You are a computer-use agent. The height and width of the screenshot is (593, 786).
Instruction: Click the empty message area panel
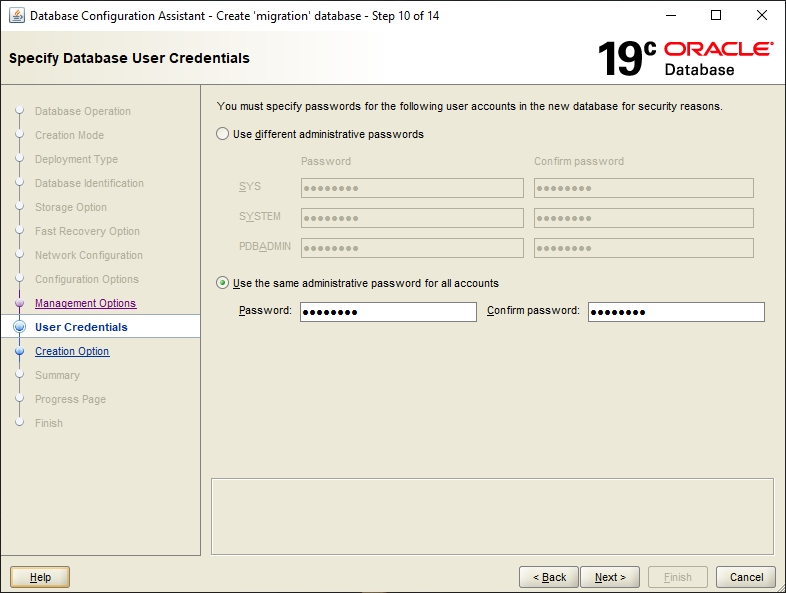click(x=492, y=515)
